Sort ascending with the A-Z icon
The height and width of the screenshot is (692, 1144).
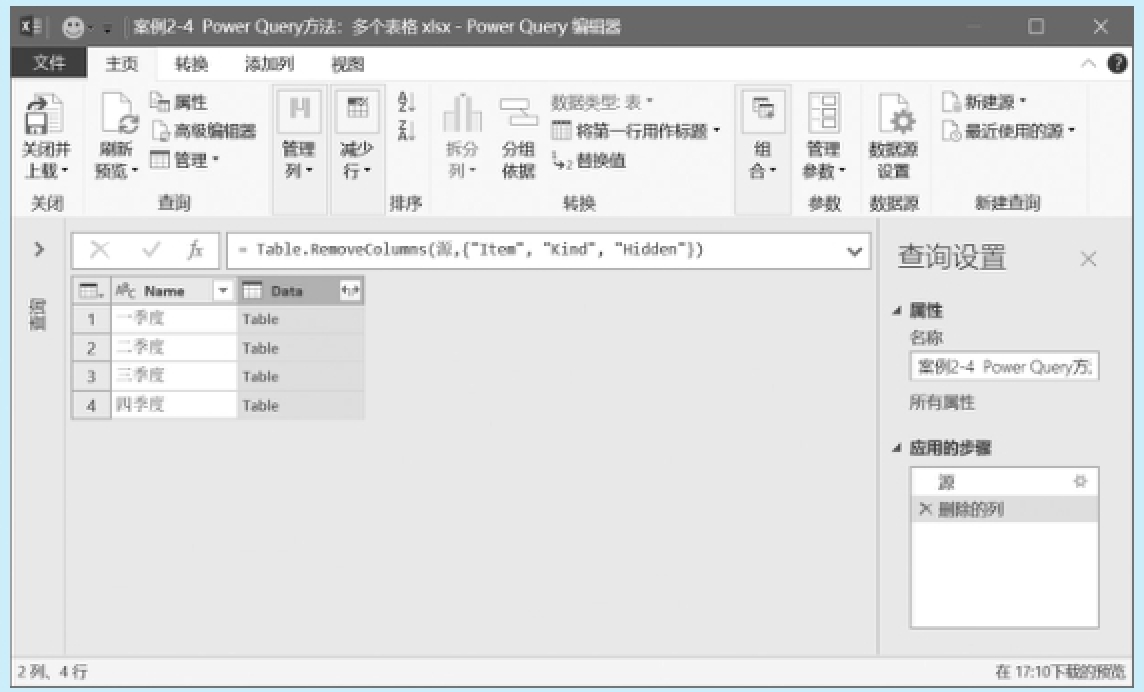point(406,102)
